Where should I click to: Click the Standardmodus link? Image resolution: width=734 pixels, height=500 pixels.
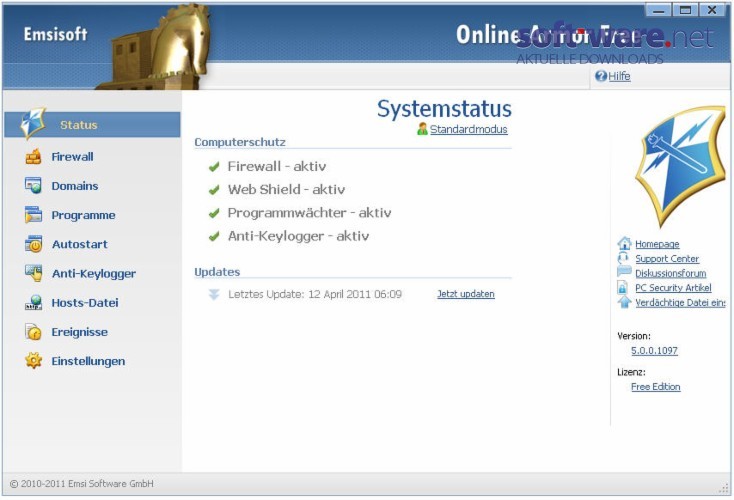pos(469,129)
